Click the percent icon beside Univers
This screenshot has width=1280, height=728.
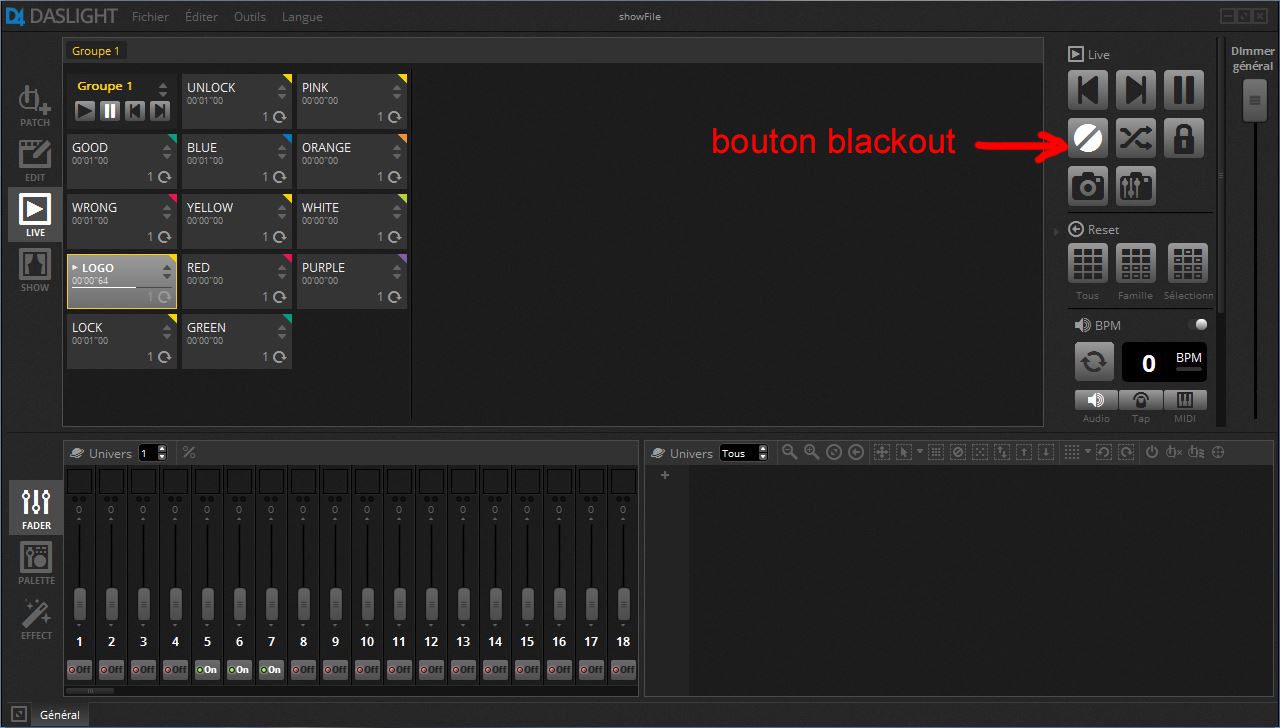tap(189, 453)
